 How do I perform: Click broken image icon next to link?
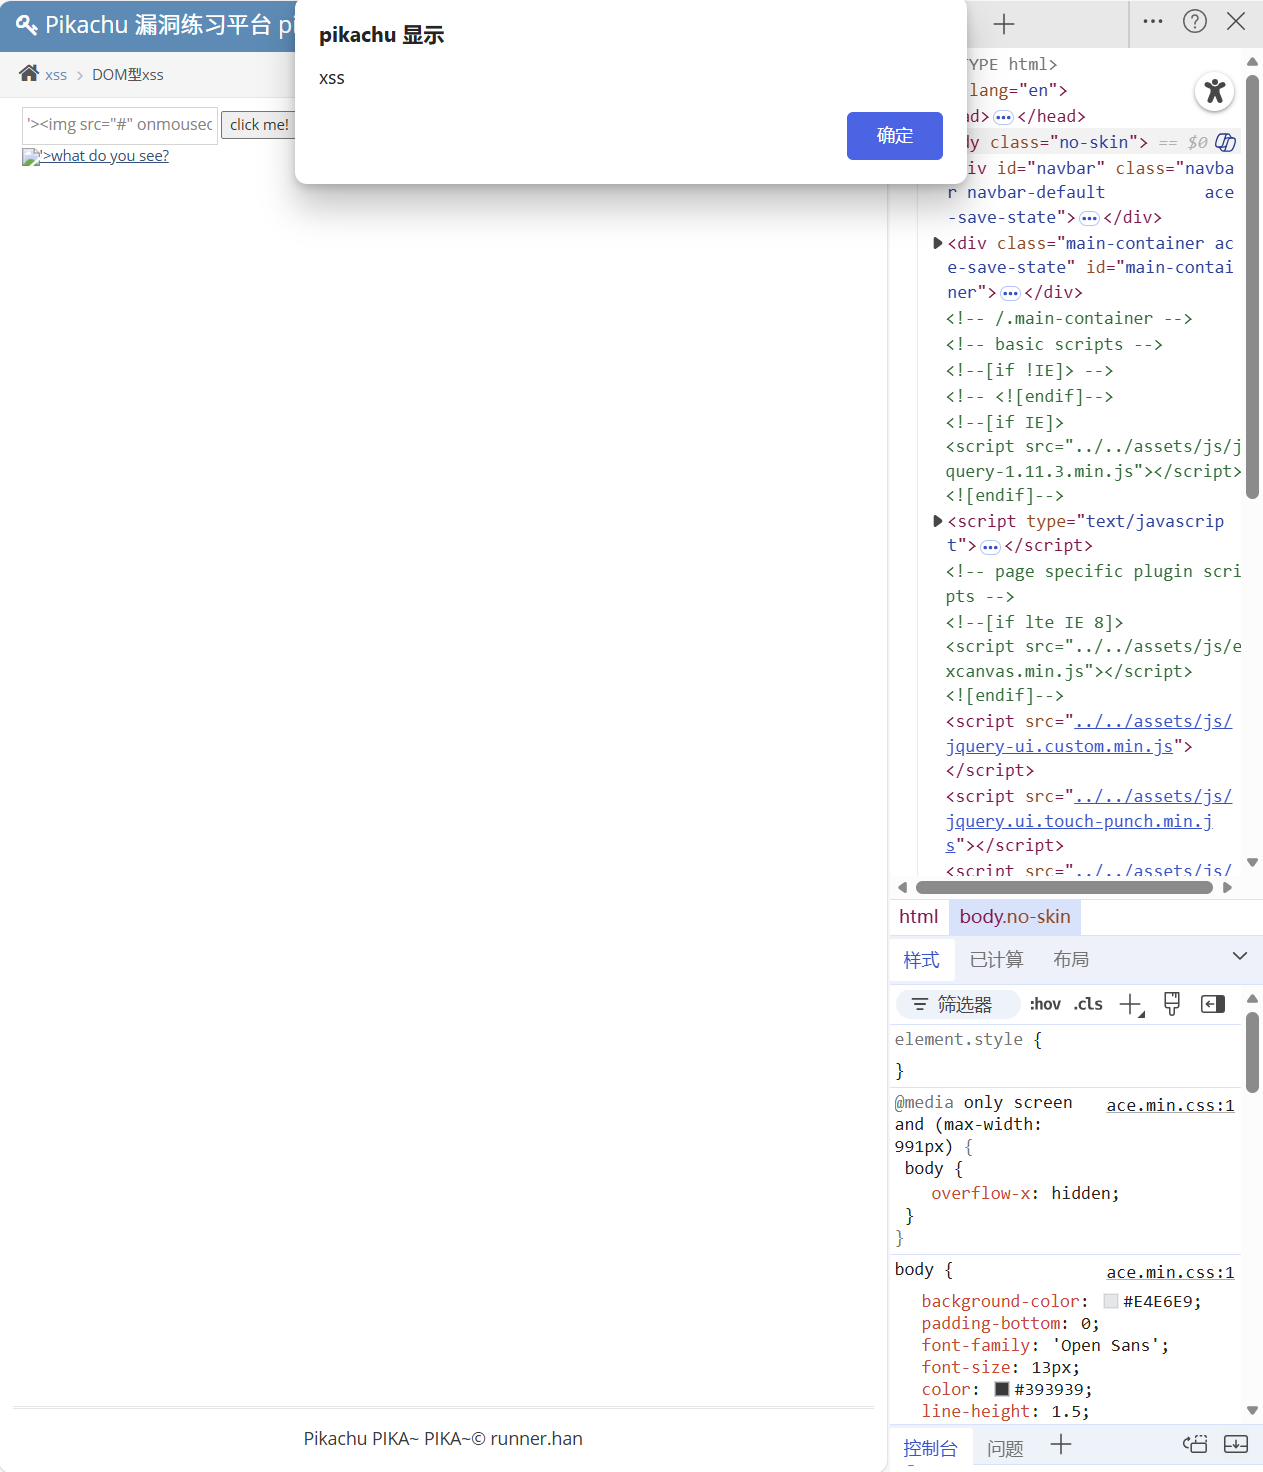(x=31, y=157)
